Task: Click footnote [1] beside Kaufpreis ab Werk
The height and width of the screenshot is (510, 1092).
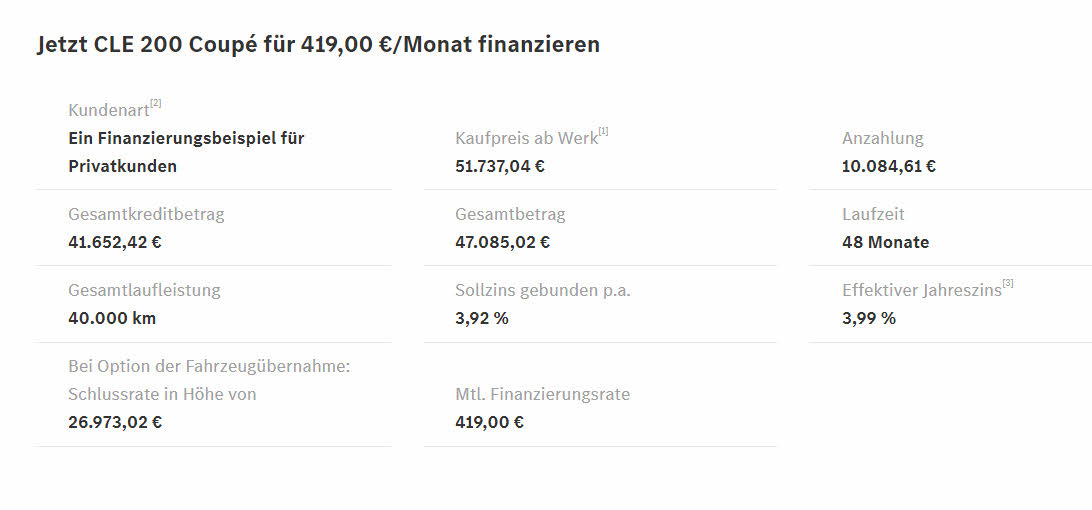Action: [x=604, y=131]
